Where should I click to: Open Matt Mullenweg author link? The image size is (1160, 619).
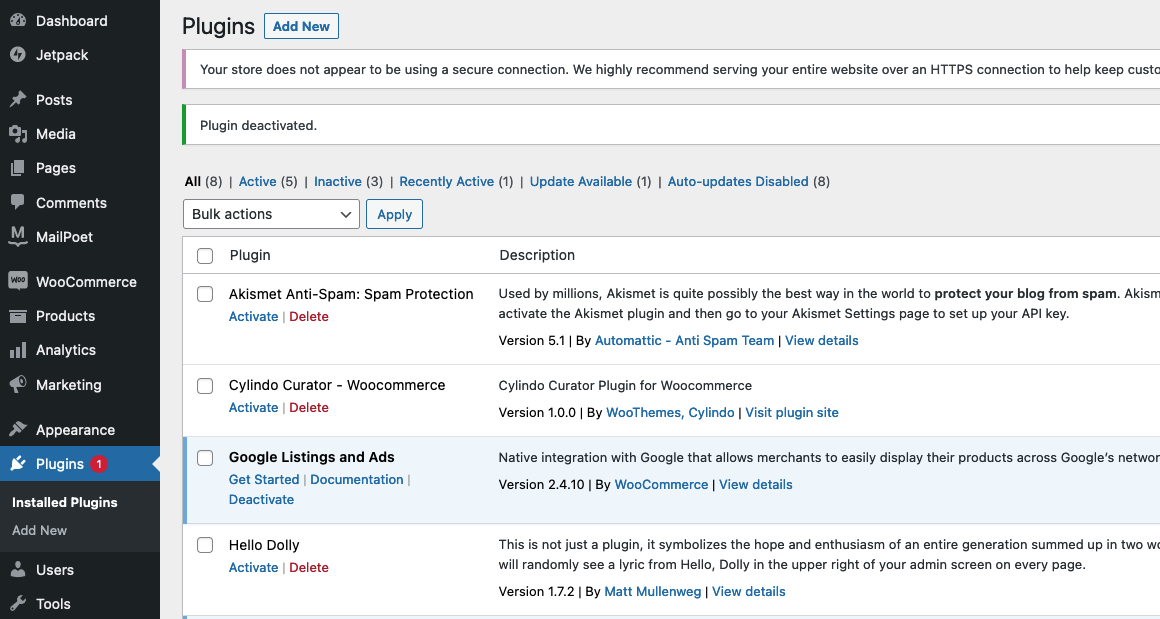click(652, 591)
